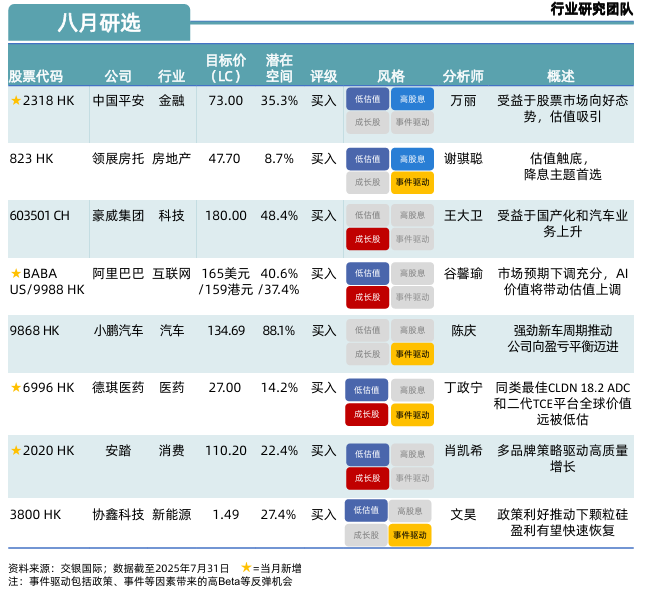Click upside value 35.3%
The height and width of the screenshot is (589, 660).
279,101
